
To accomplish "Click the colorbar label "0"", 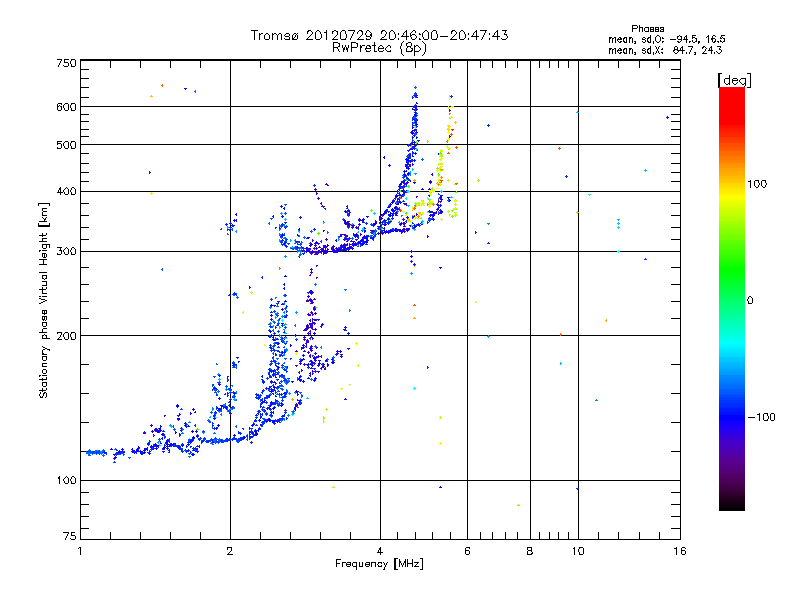I will point(750,301).
